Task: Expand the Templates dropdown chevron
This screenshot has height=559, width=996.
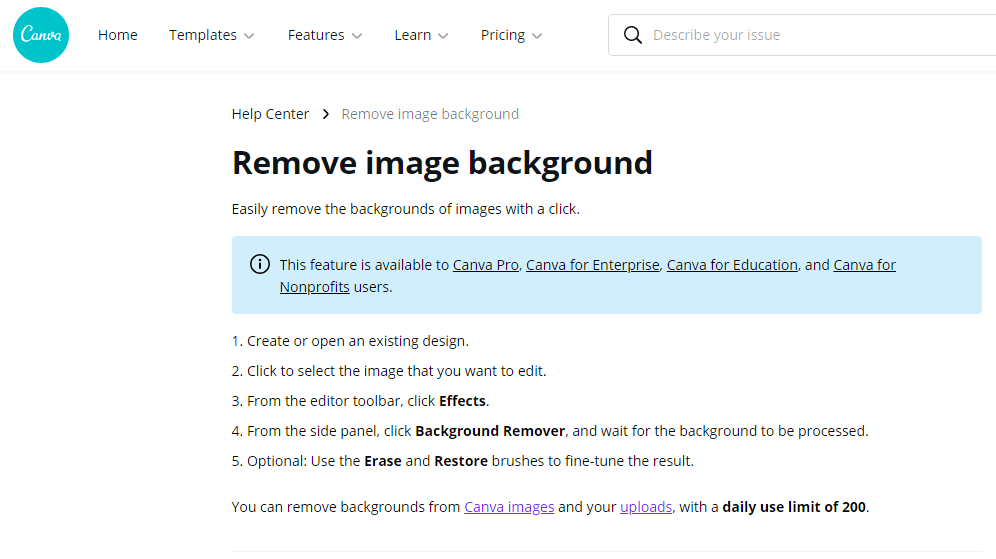Action: pyautogui.click(x=249, y=36)
